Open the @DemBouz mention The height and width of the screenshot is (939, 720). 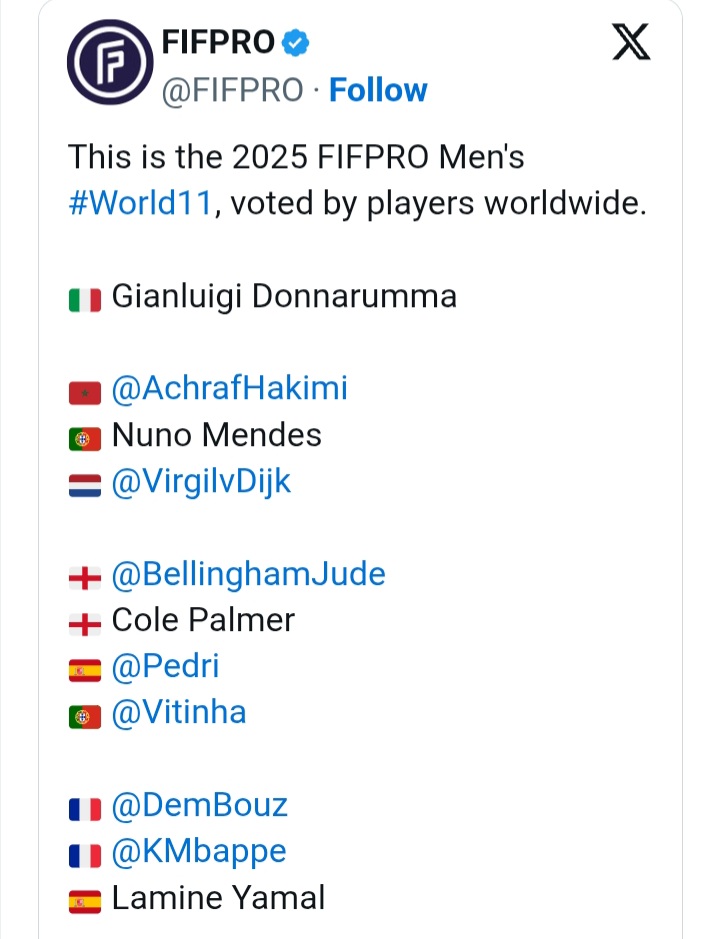pos(200,805)
